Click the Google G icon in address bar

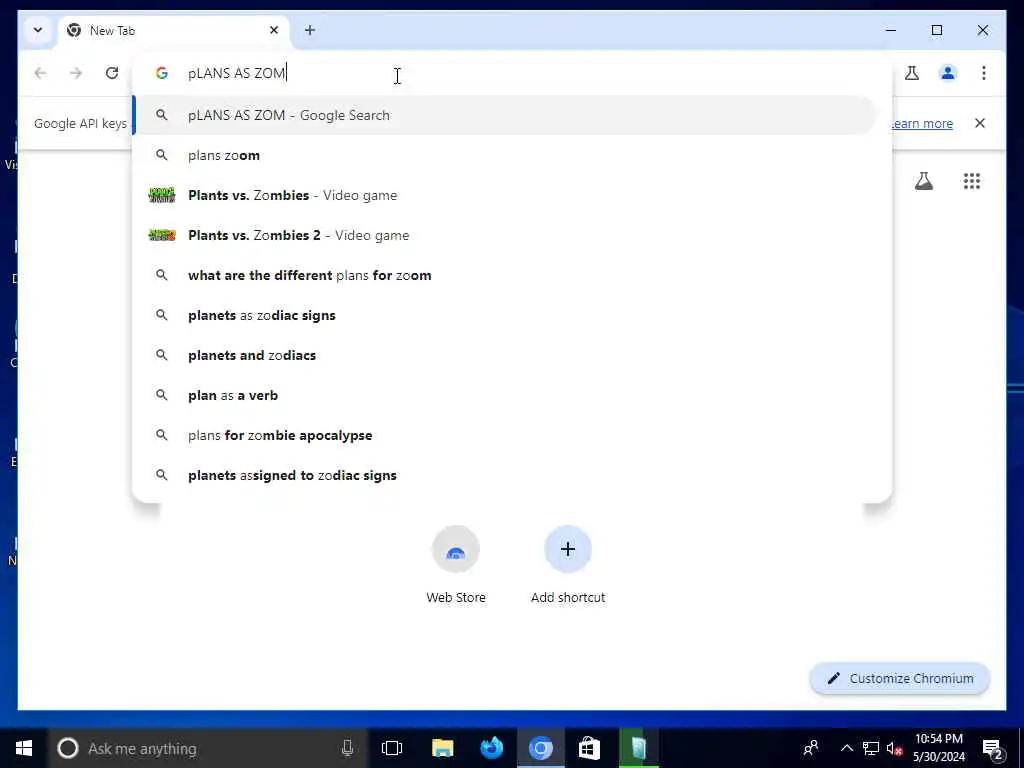point(162,73)
